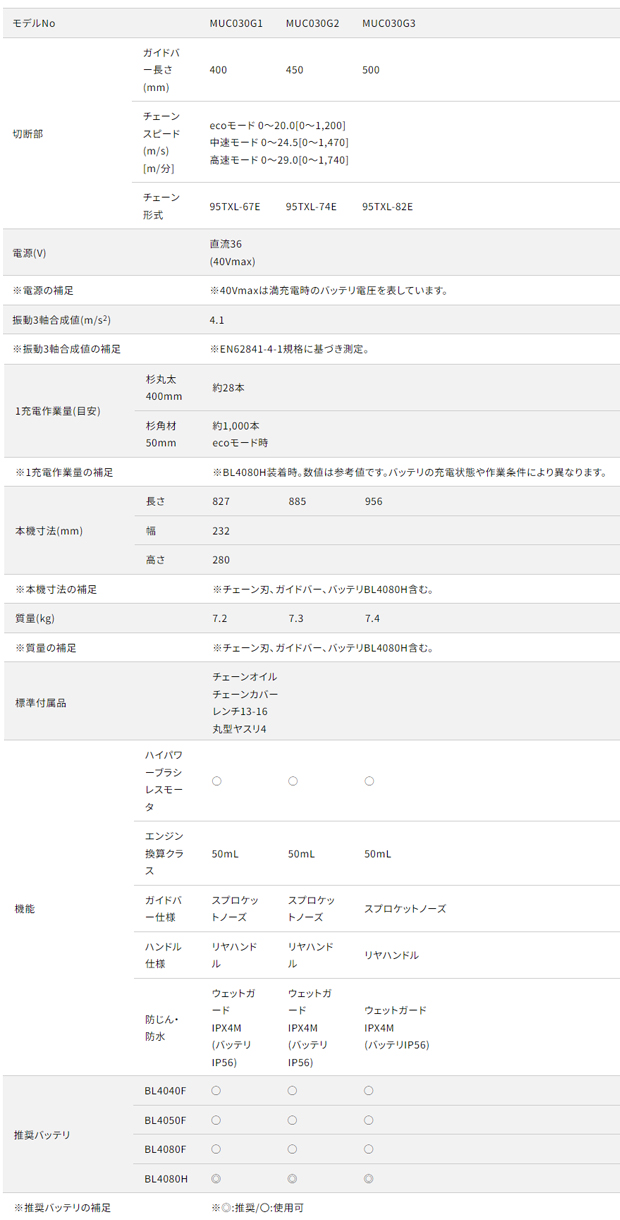The height and width of the screenshot is (1220, 620).
Task: Click the 約1,000本 ecoモード時 value
Action: click(240, 434)
